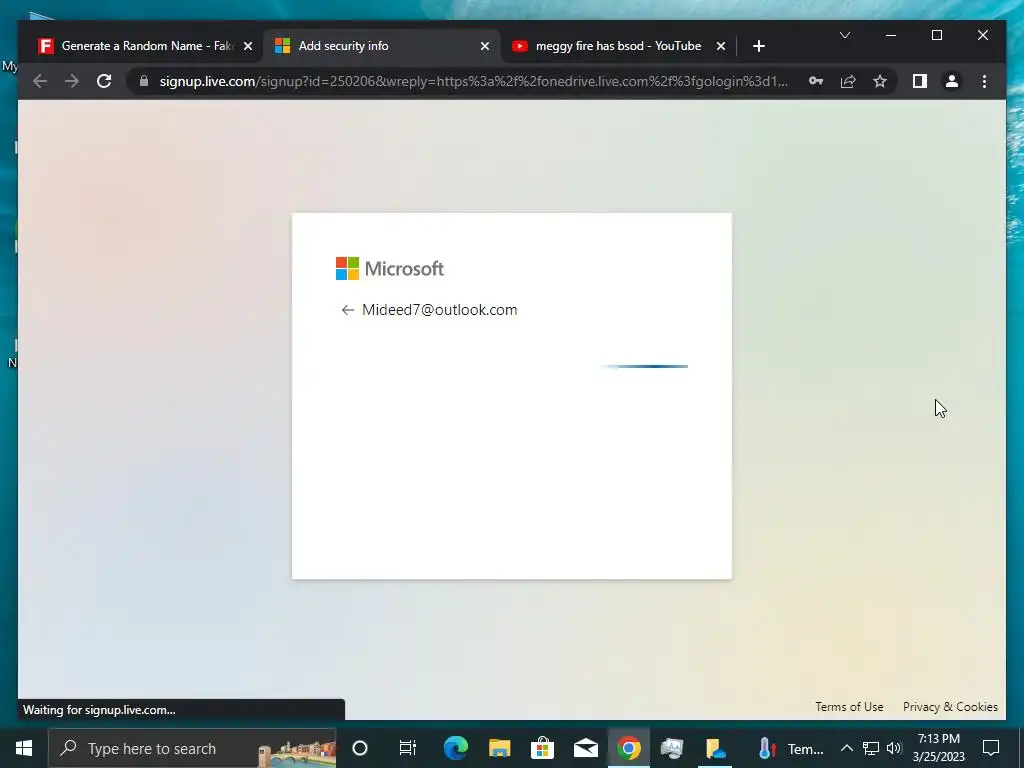Go back using the browser back arrow

coord(40,81)
